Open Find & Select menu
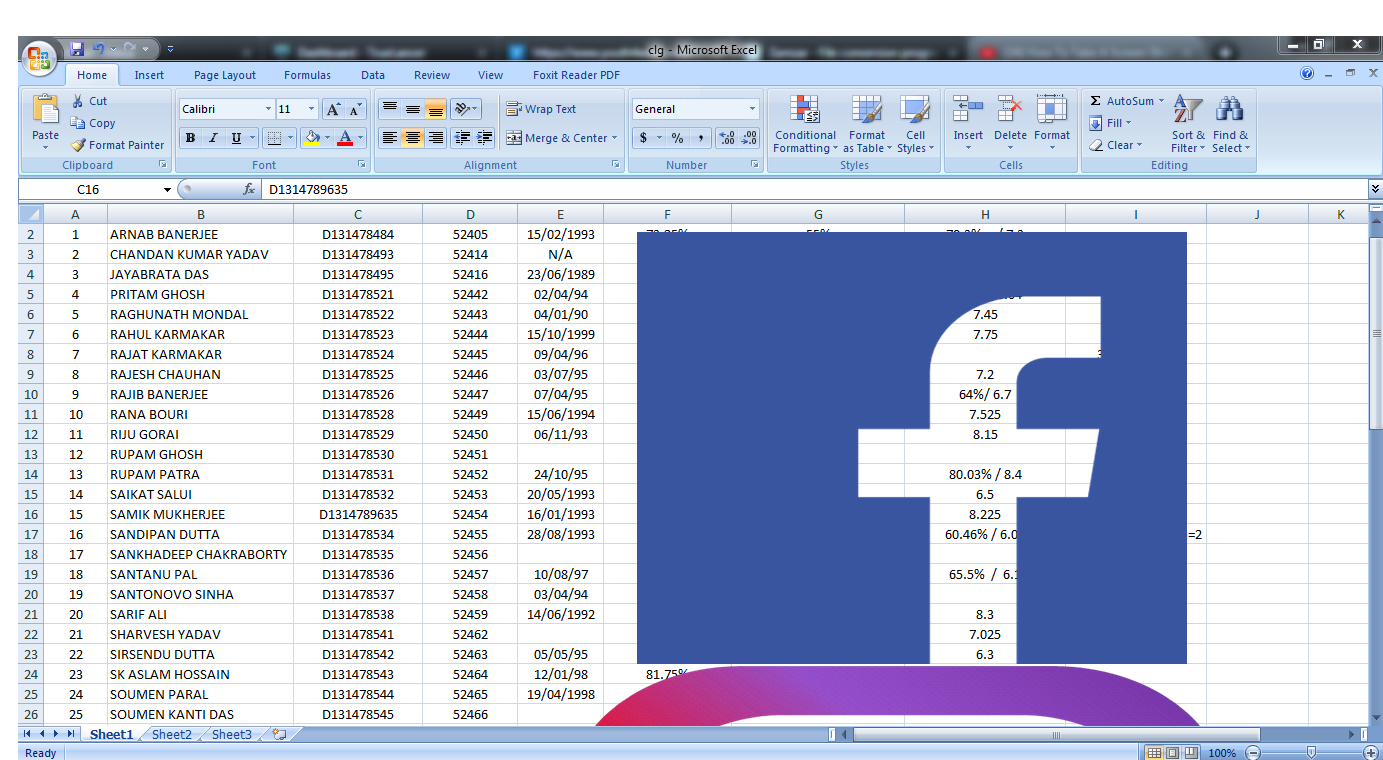This screenshot has height=760, width=1383. click(1230, 124)
